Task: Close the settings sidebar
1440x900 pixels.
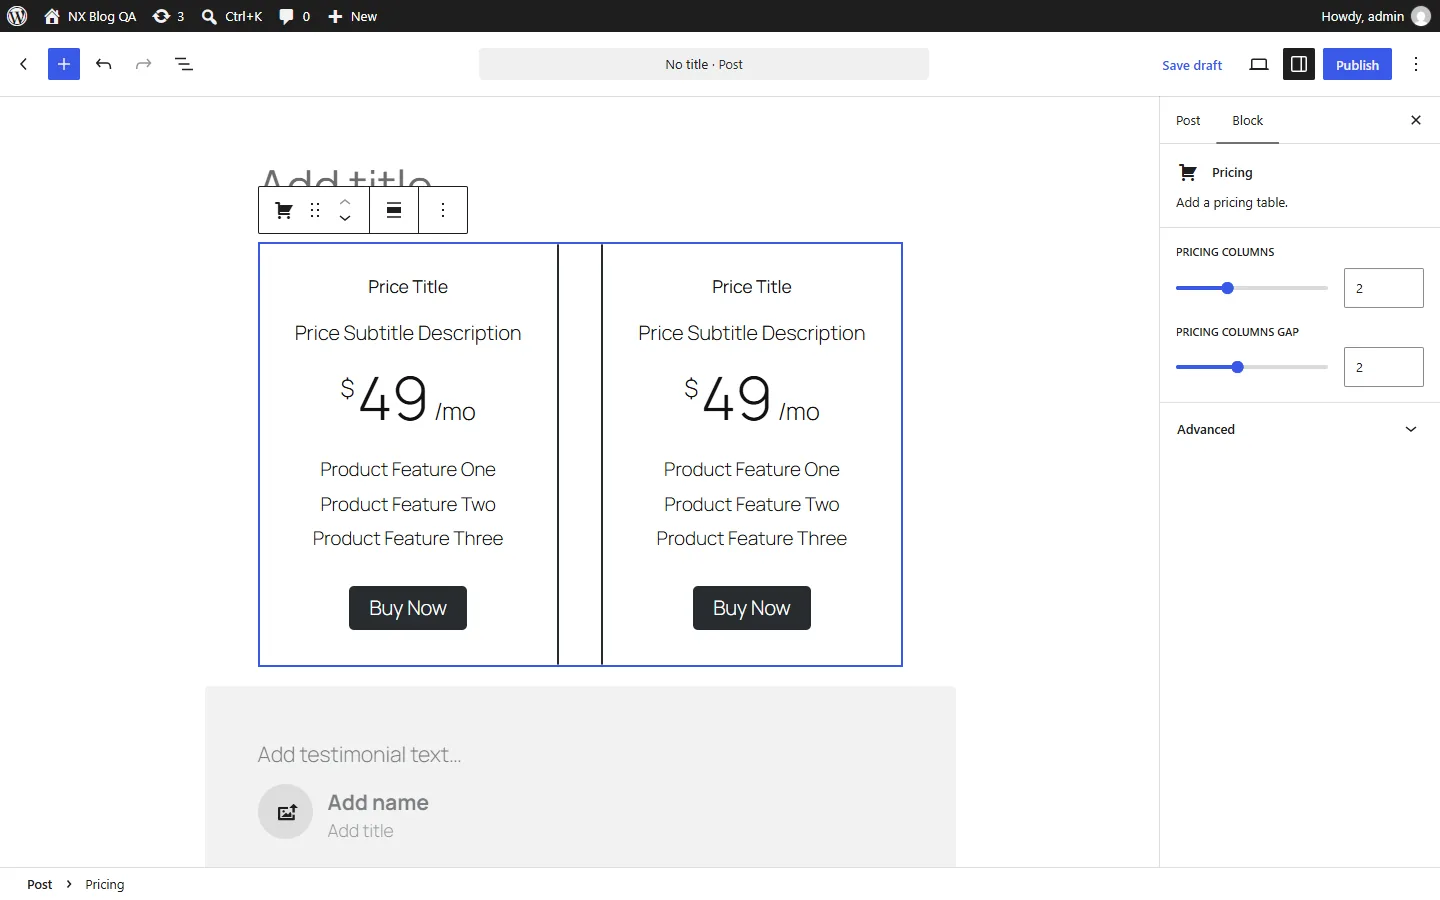Action: [1416, 120]
